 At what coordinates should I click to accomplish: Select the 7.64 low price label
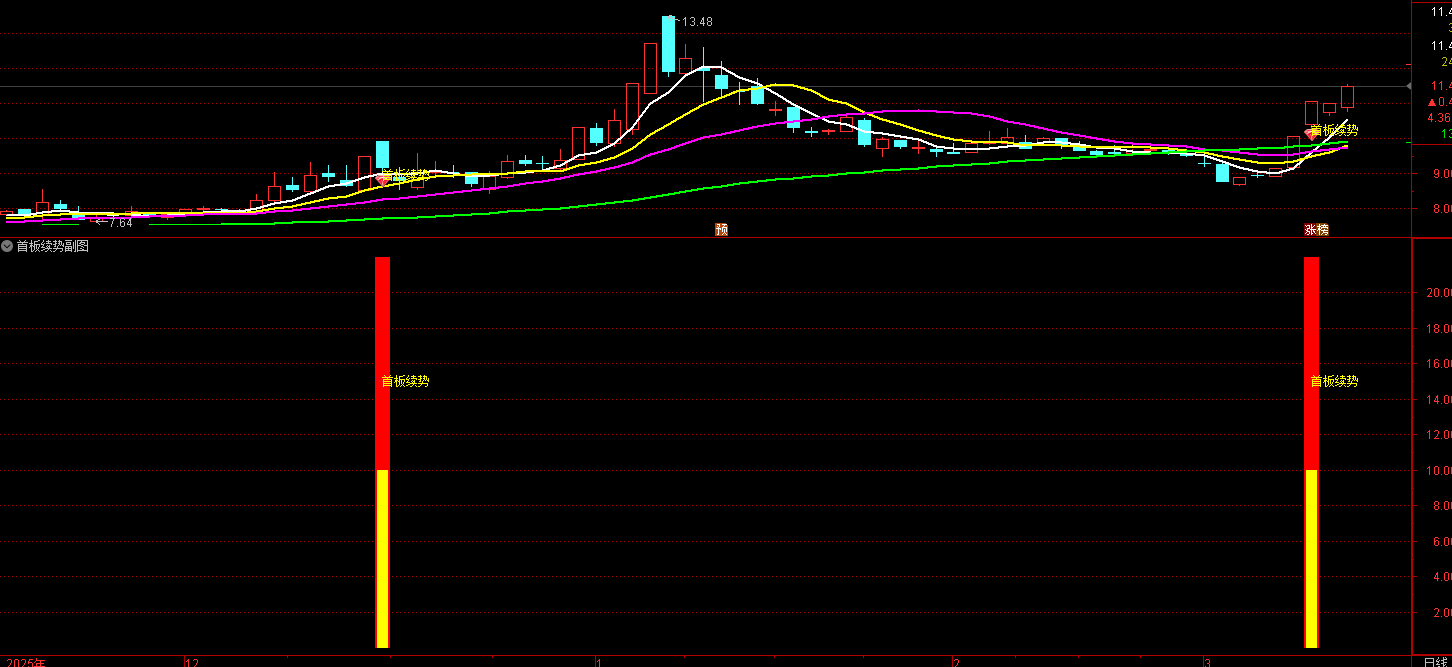[x=119, y=222]
